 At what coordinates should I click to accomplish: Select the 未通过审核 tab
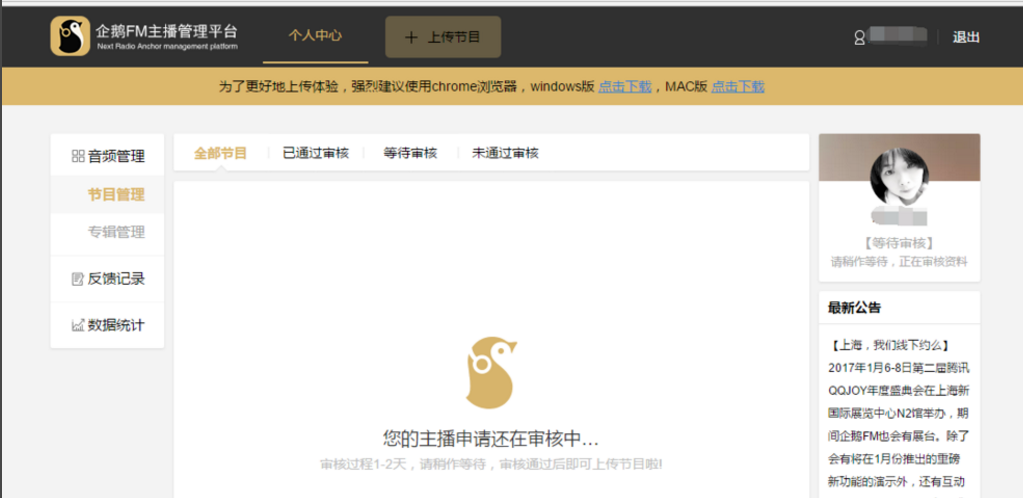[x=506, y=153]
